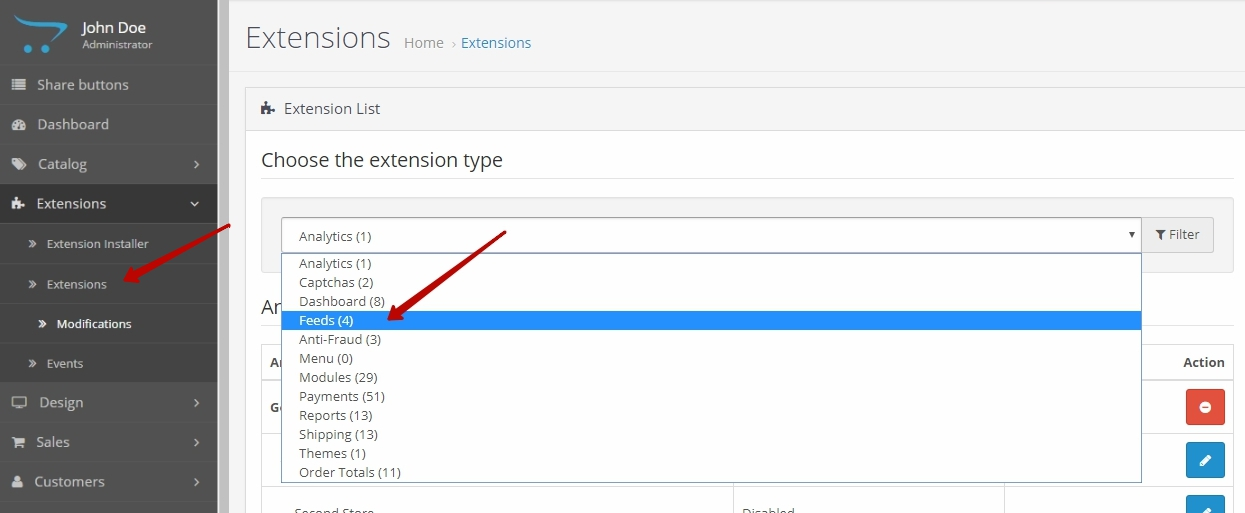Click the red uninstall minus button
This screenshot has height=513, width=1245.
[x=1205, y=407]
